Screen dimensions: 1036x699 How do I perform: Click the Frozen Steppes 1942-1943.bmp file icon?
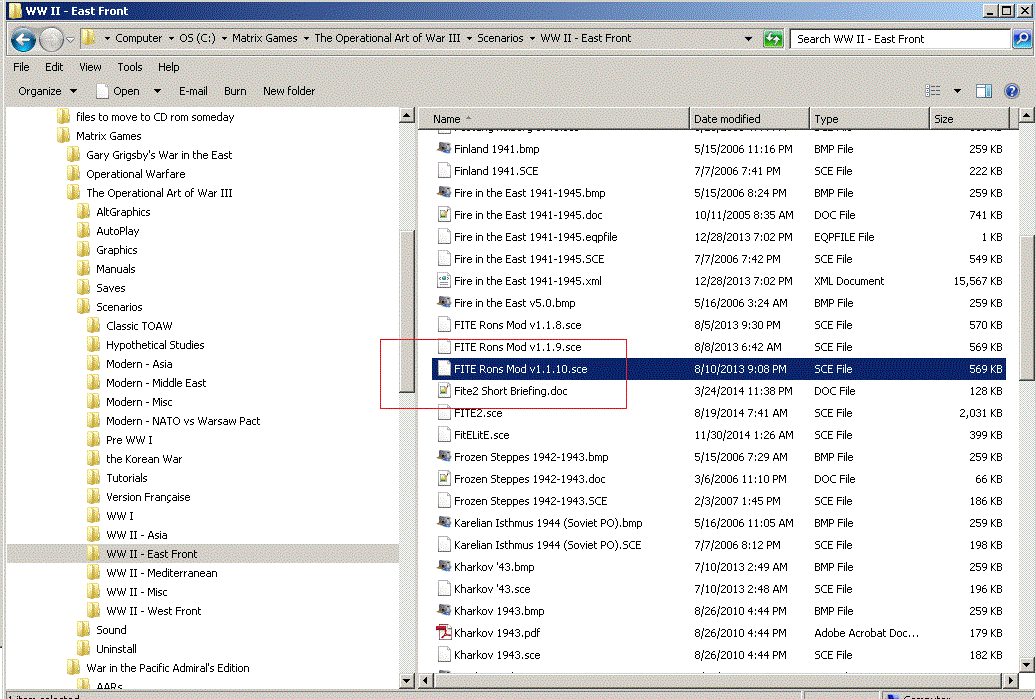pyautogui.click(x=444, y=457)
